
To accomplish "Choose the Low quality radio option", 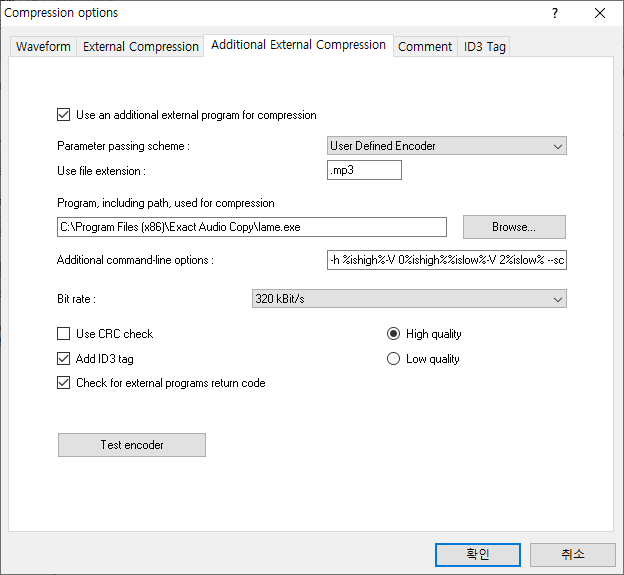I will (394, 359).
